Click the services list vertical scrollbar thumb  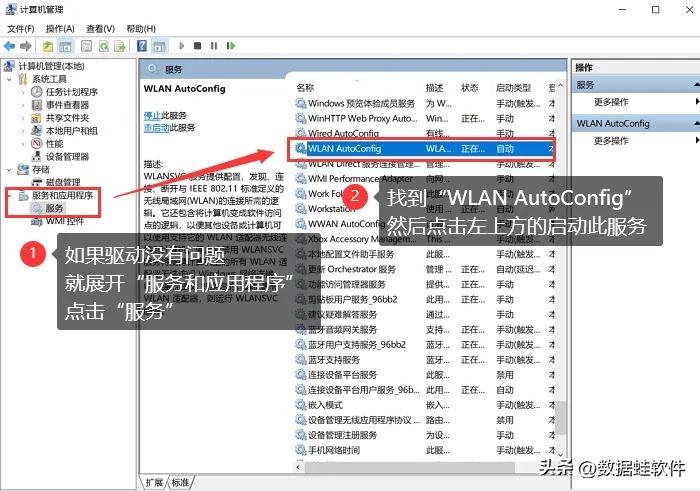[x=561, y=417]
